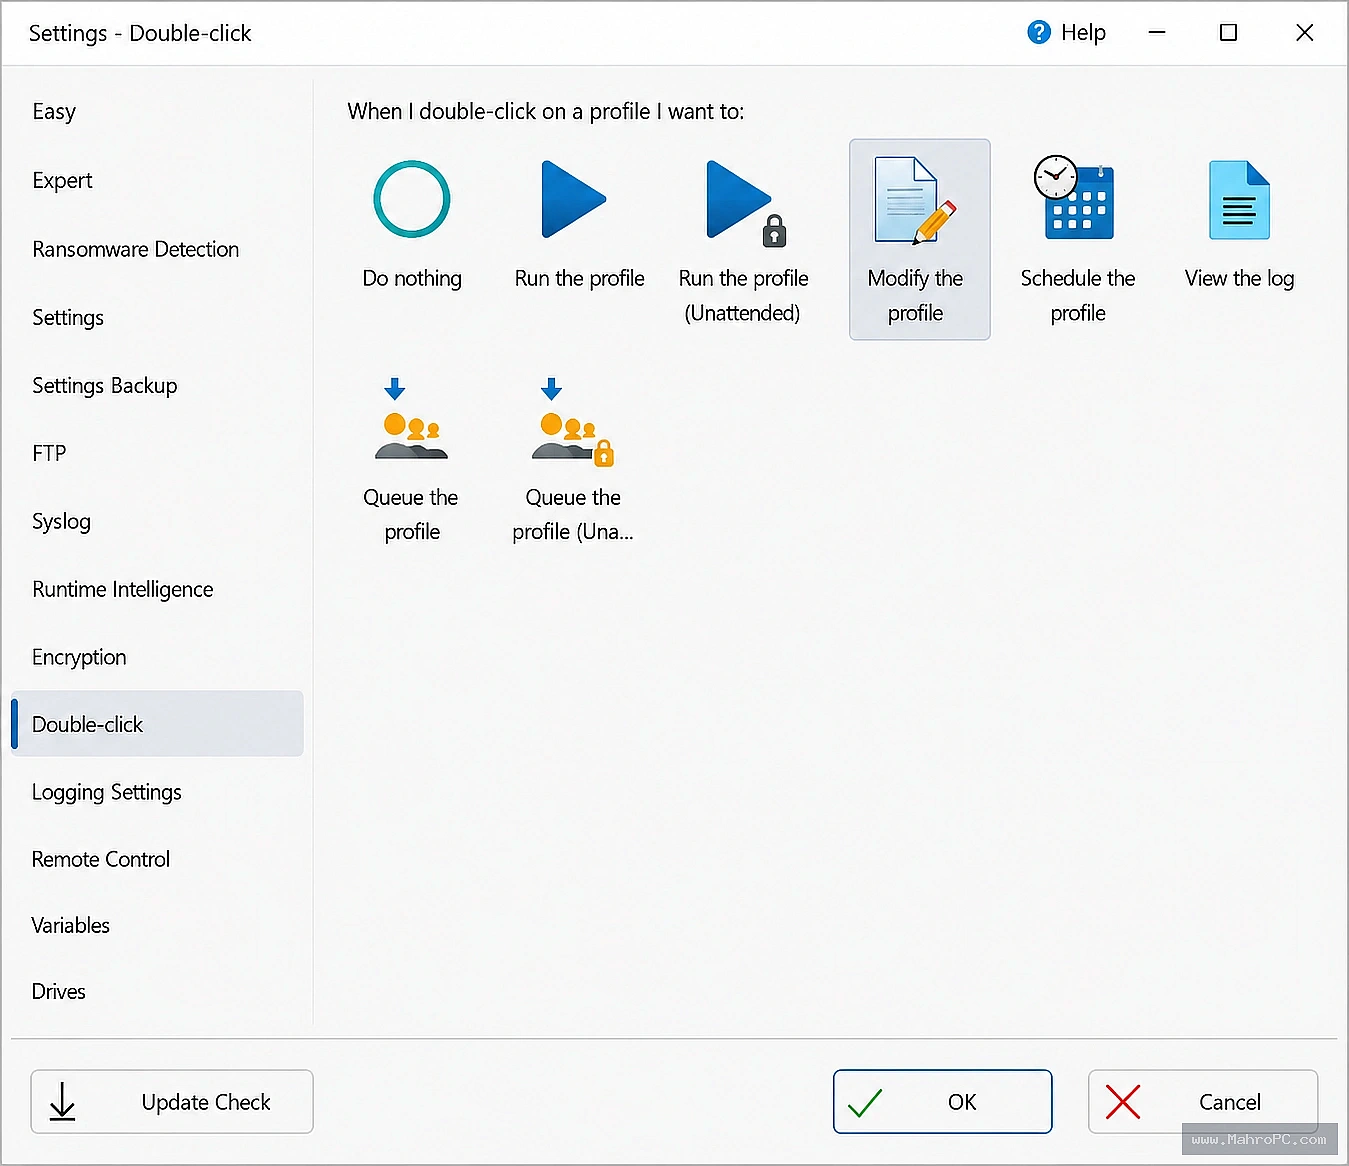Open the Expert settings page
Viewport: 1349px width, 1166px height.
click(x=157, y=181)
